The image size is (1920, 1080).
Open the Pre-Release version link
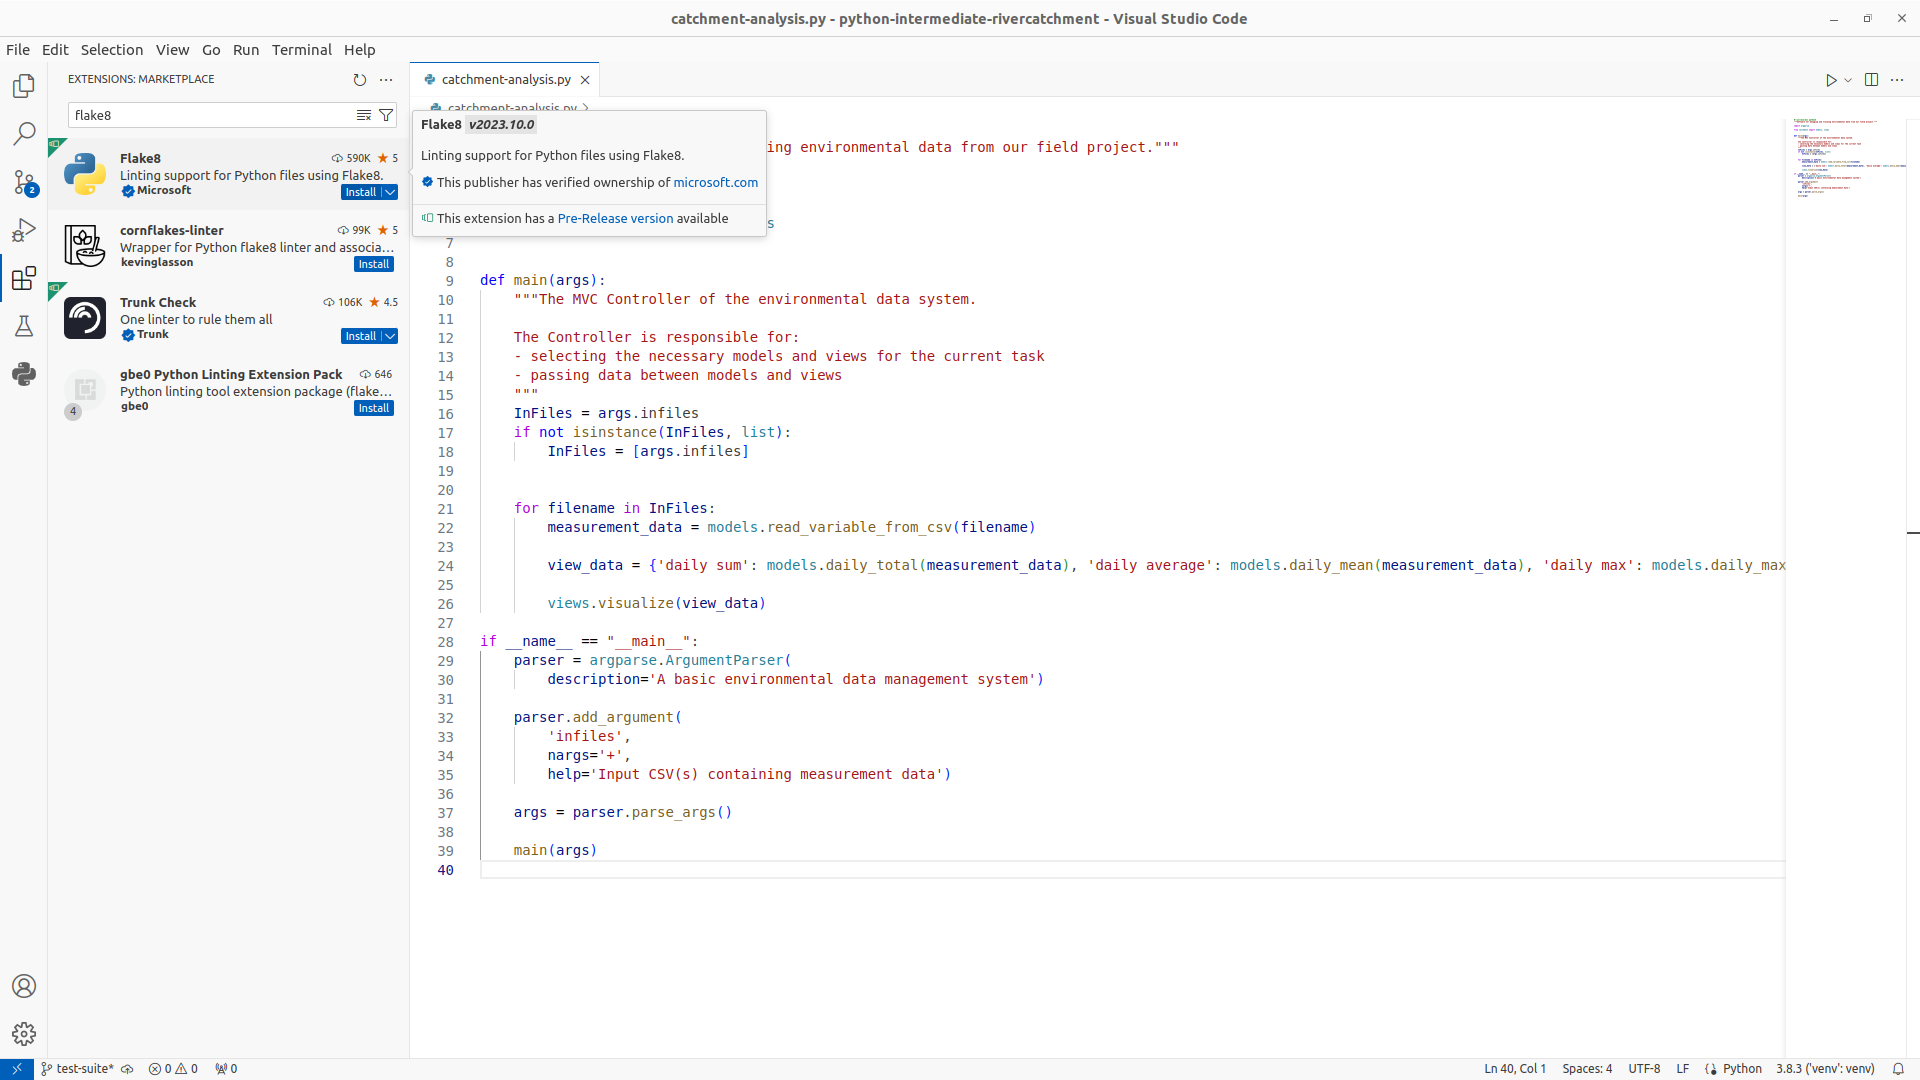click(615, 218)
